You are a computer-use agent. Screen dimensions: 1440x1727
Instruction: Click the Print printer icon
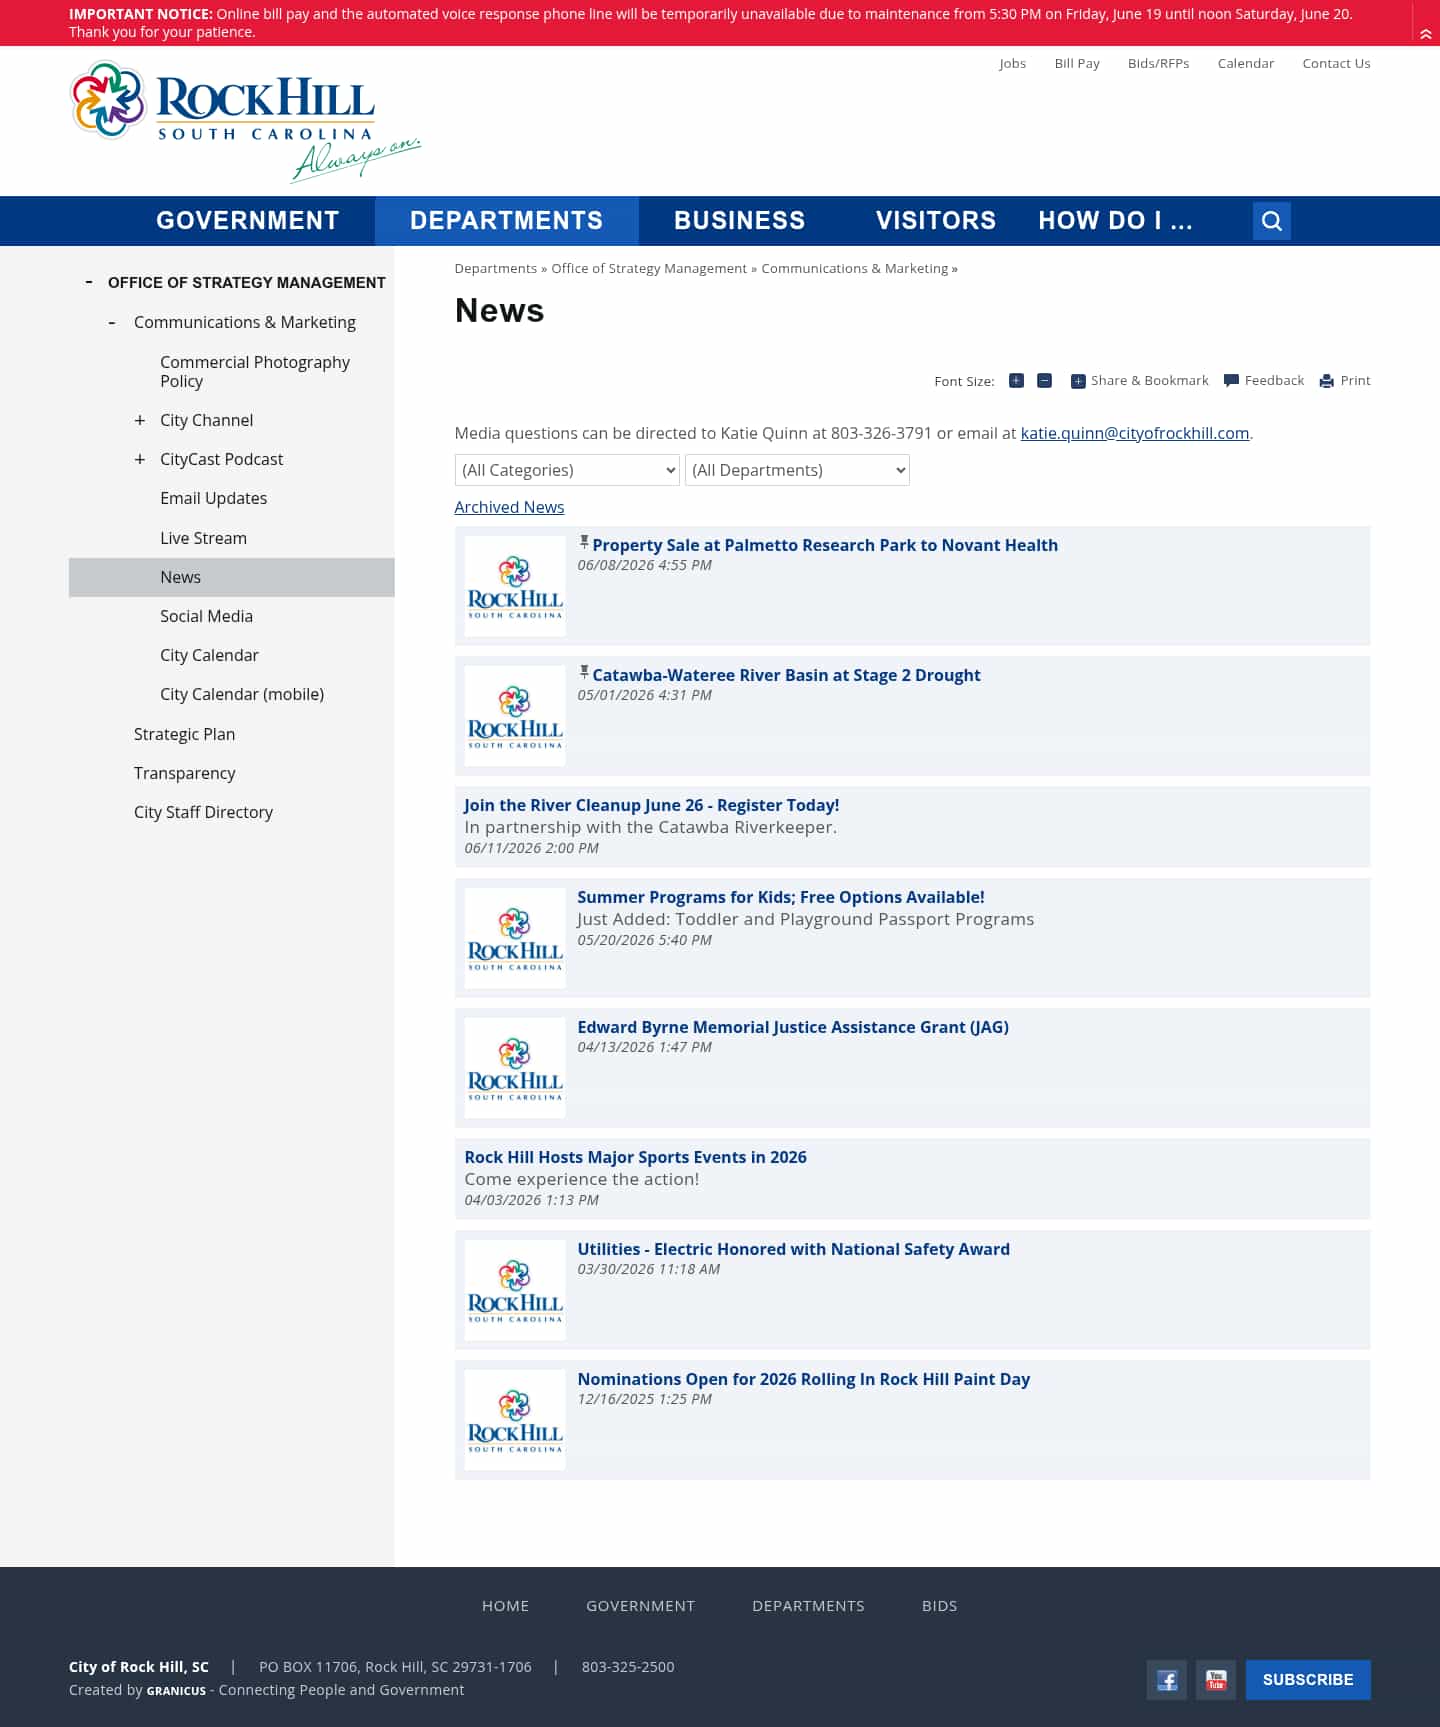(1326, 381)
